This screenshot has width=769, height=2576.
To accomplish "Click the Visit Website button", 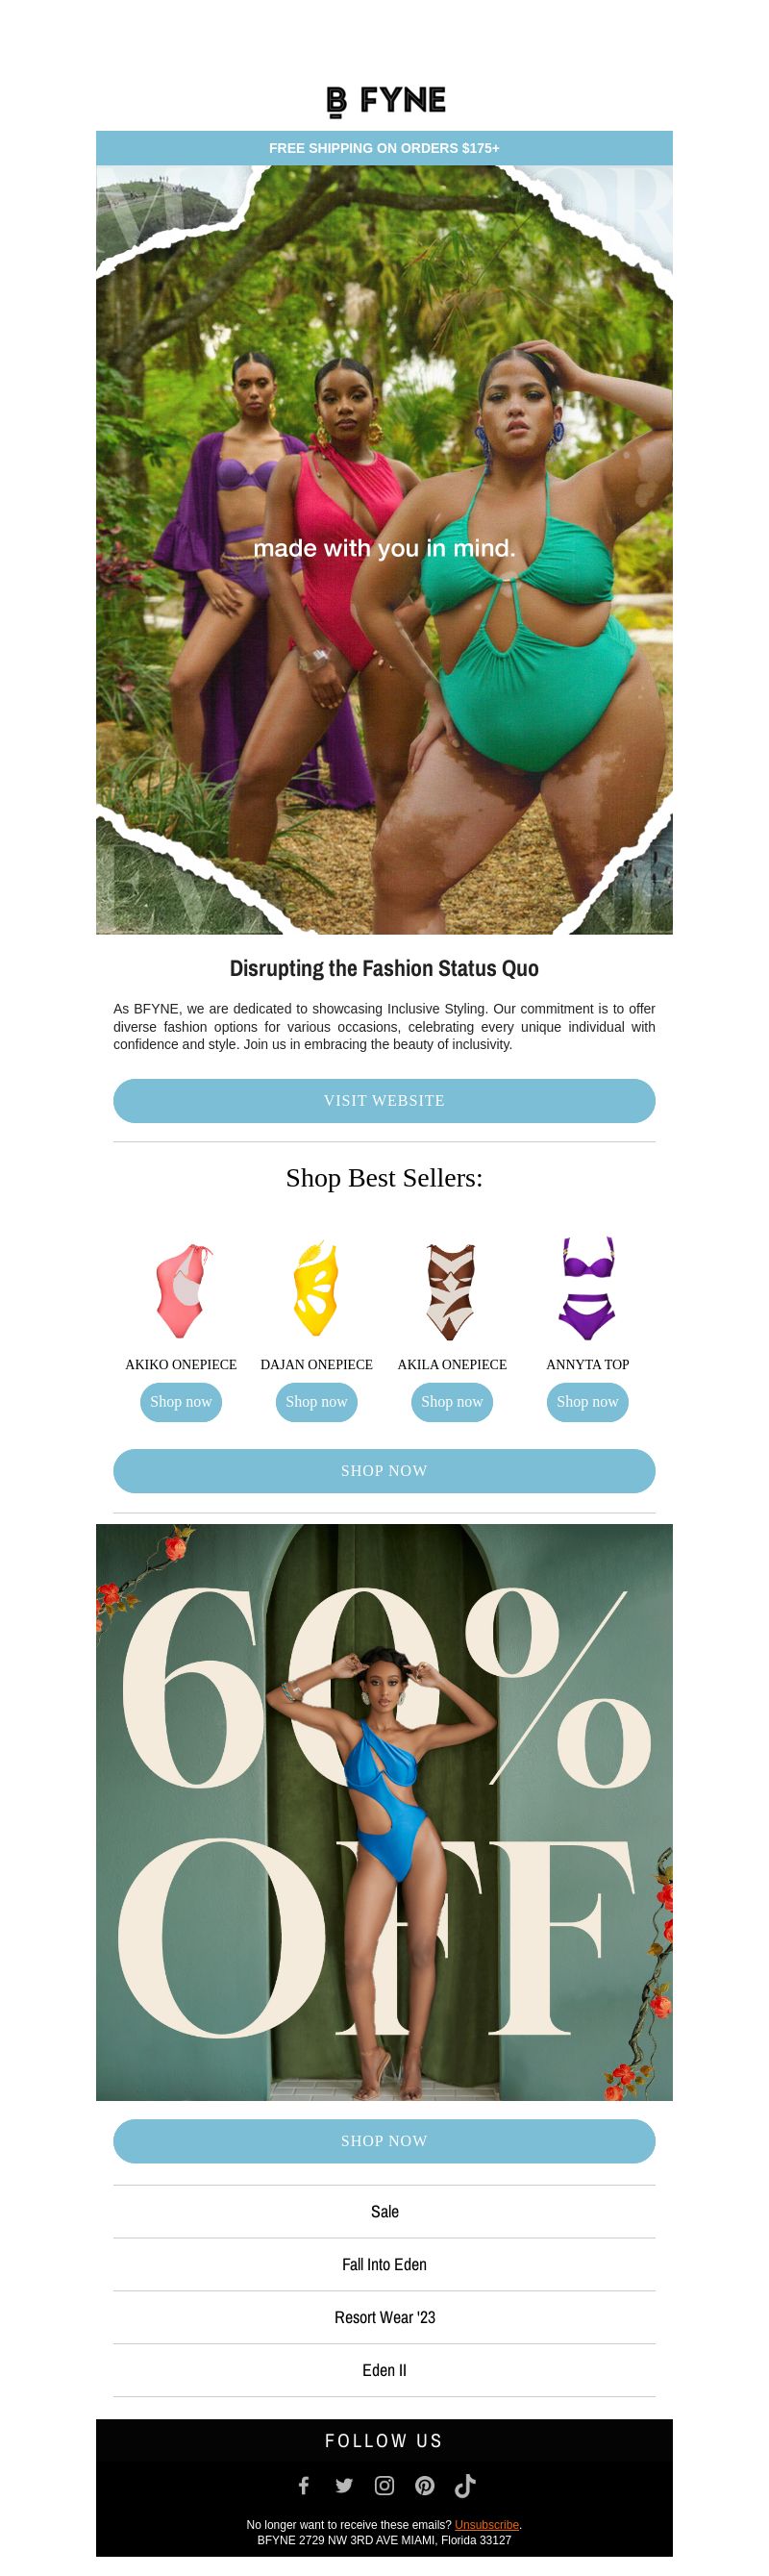I will tap(384, 1100).
